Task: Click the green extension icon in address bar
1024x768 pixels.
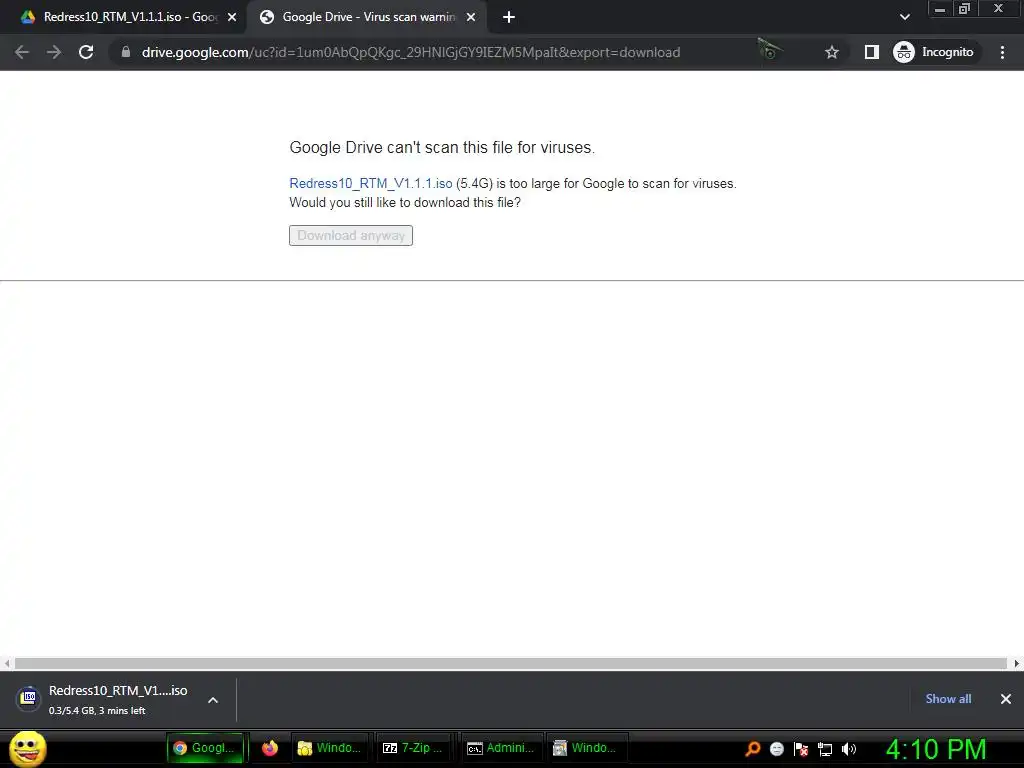Action: [770, 50]
